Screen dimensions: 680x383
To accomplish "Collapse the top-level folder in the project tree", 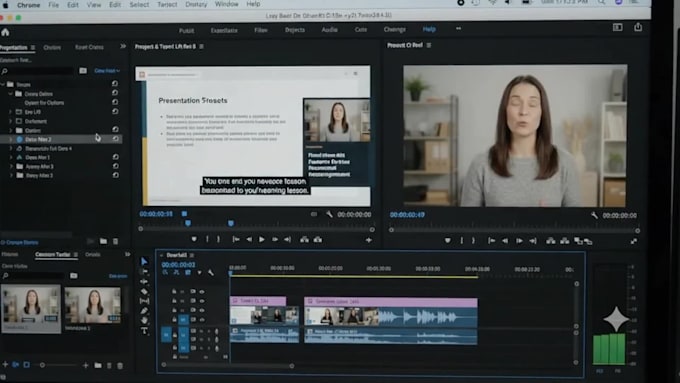I will (3, 84).
